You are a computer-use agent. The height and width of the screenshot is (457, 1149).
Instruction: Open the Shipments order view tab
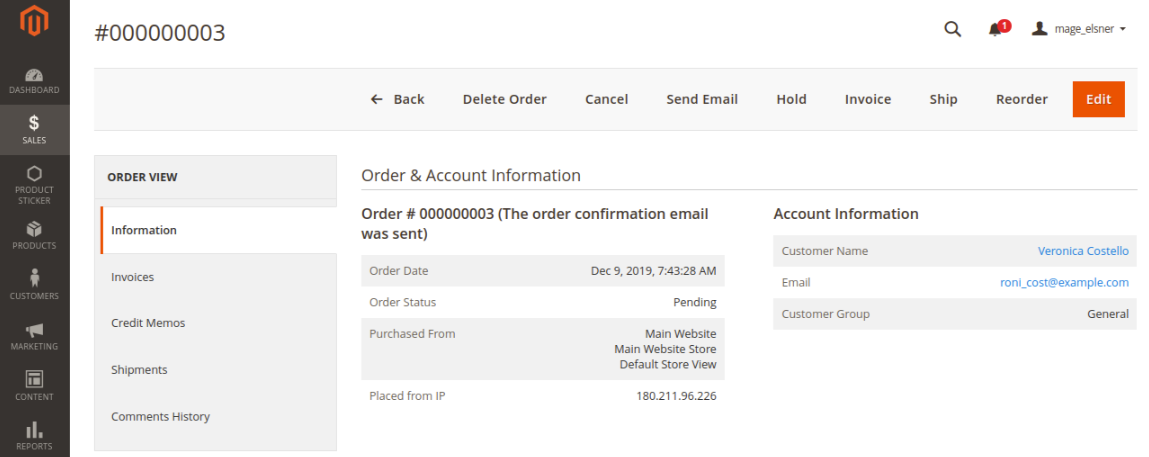click(x=139, y=370)
